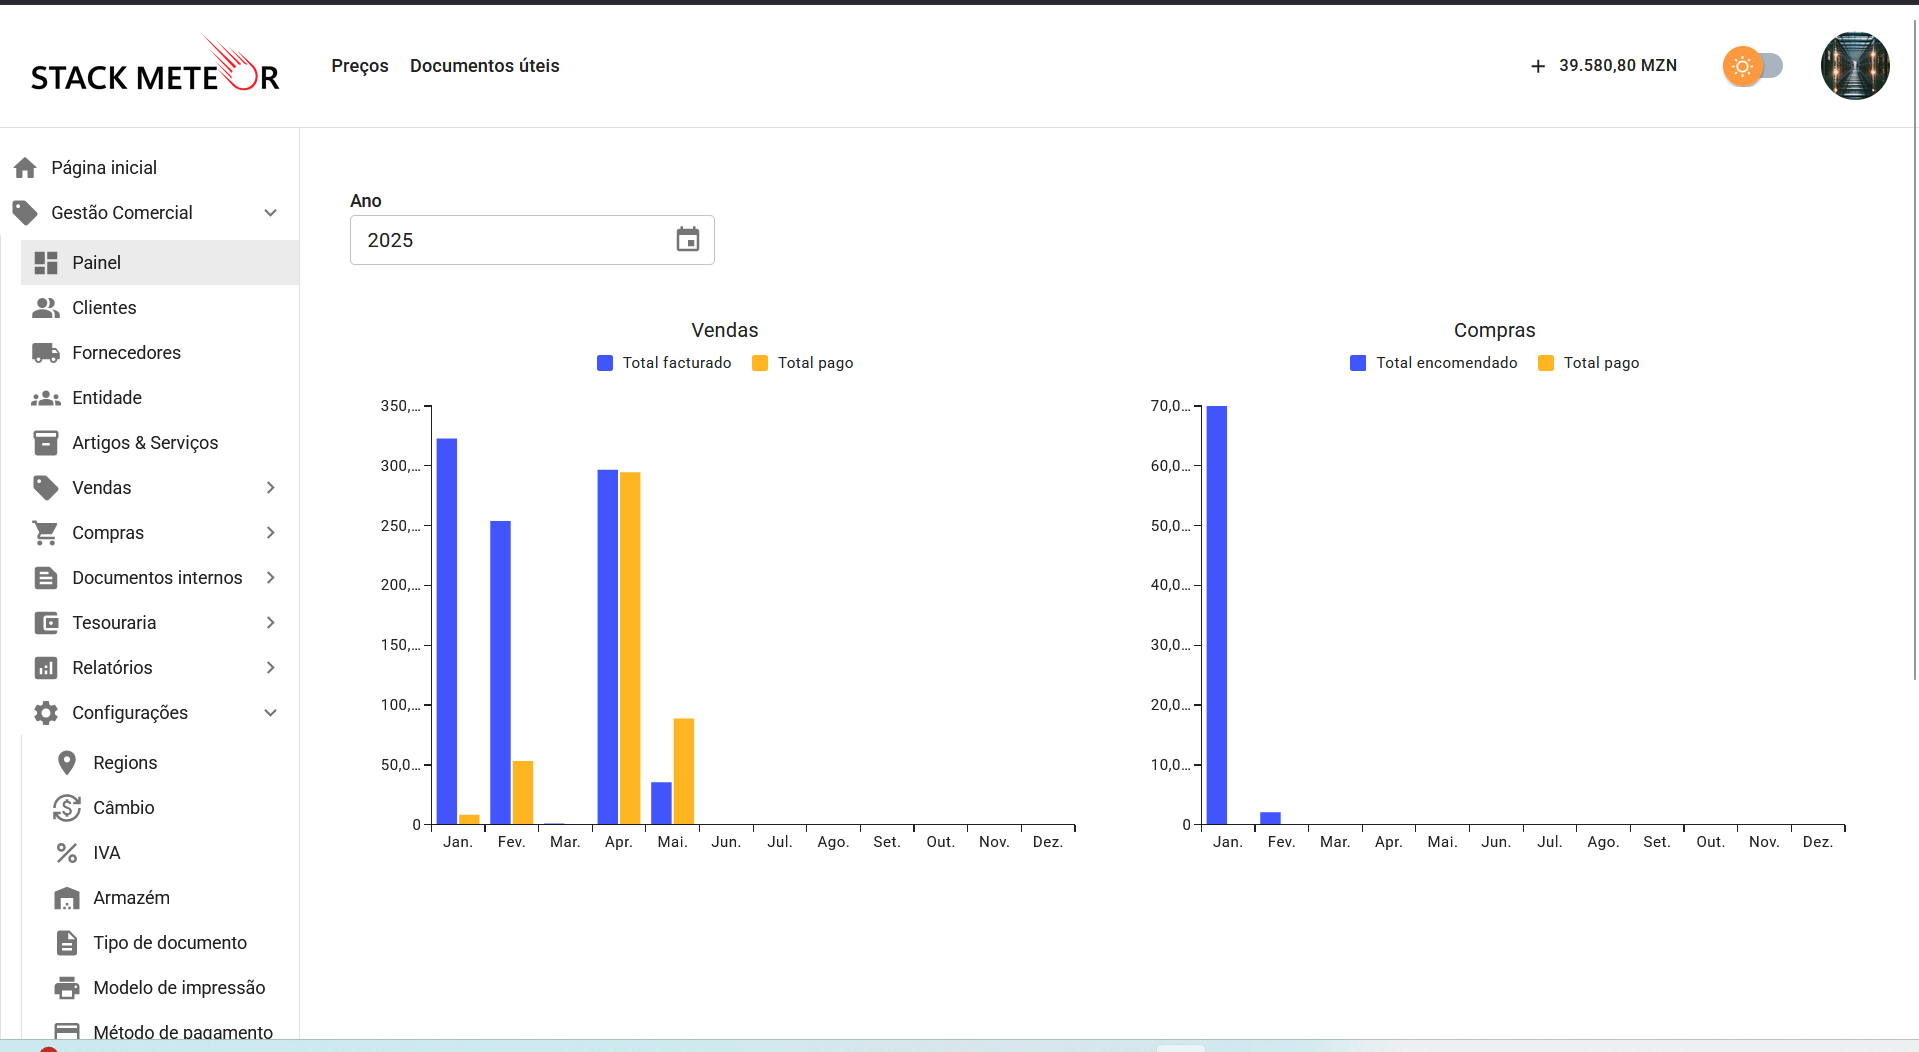Click the plus icon beside the balance
Image resolution: width=1919 pixels, height=1052 pixels.
point(1538,66)
